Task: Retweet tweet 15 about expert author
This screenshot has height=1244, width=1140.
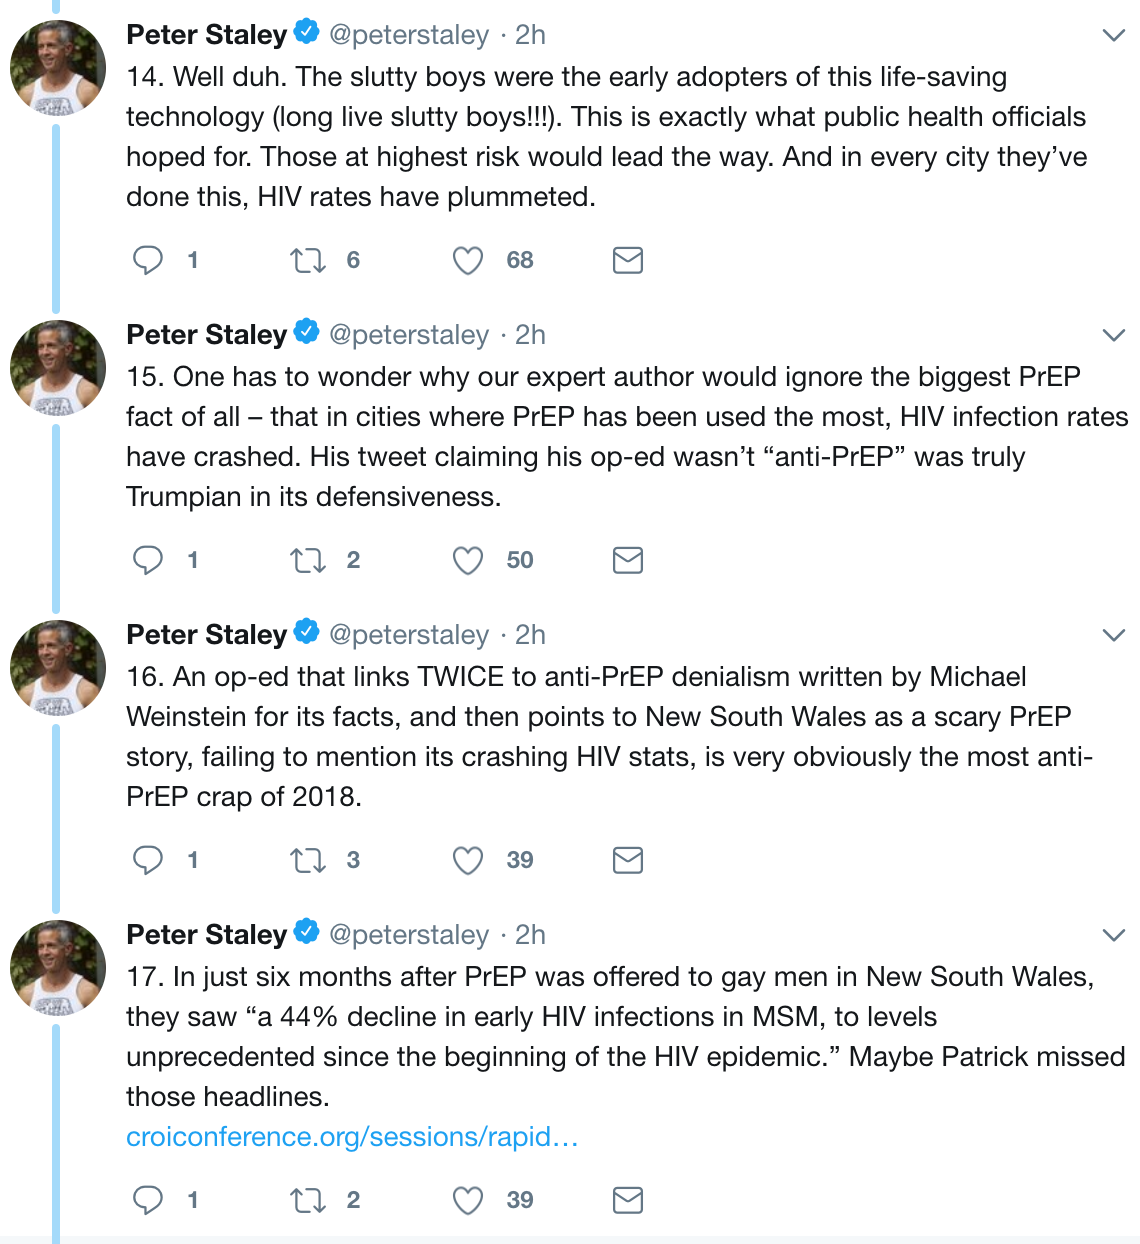Action: (x=307, y=560)
